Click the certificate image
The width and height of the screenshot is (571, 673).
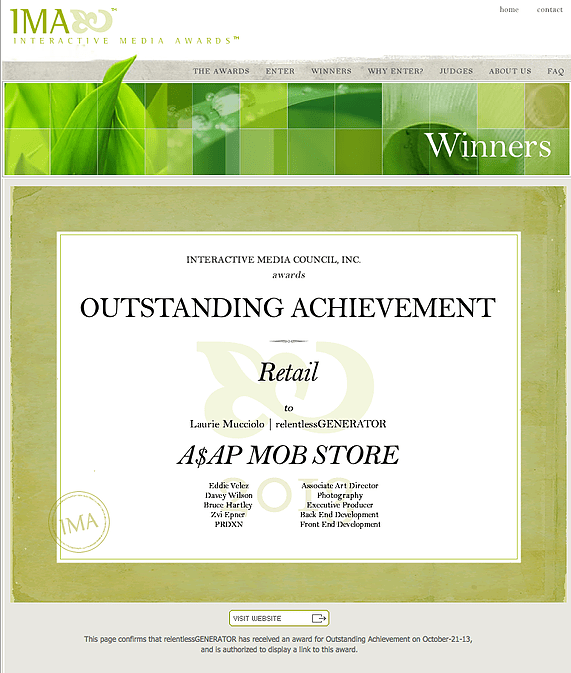point(288,394)
